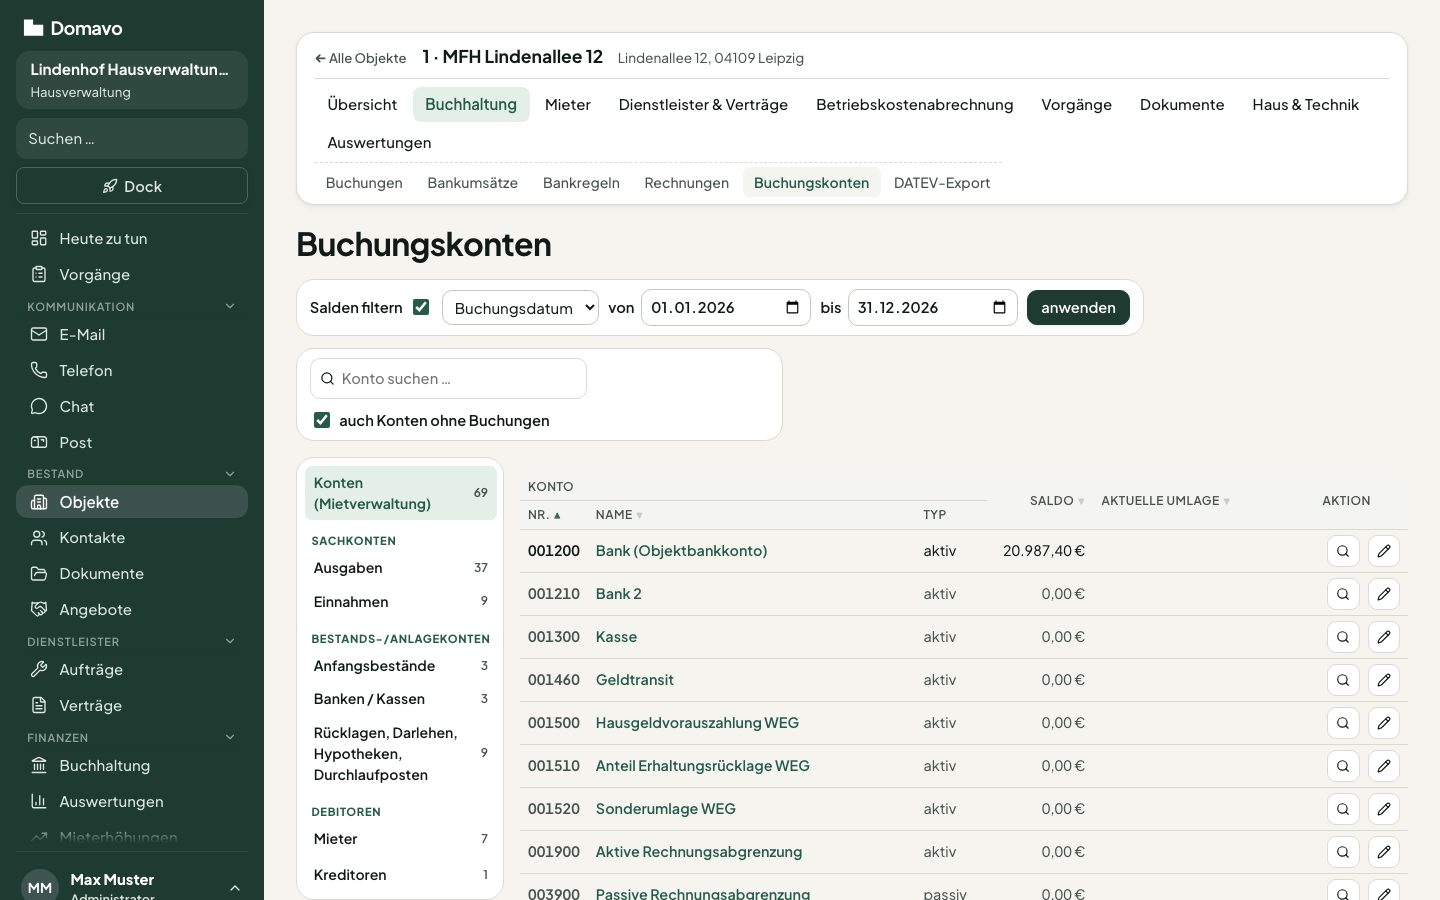This screenshot has height=900, width=1440.
Task: Edit the Kasse account with pencil icon
Action: 1384,637
